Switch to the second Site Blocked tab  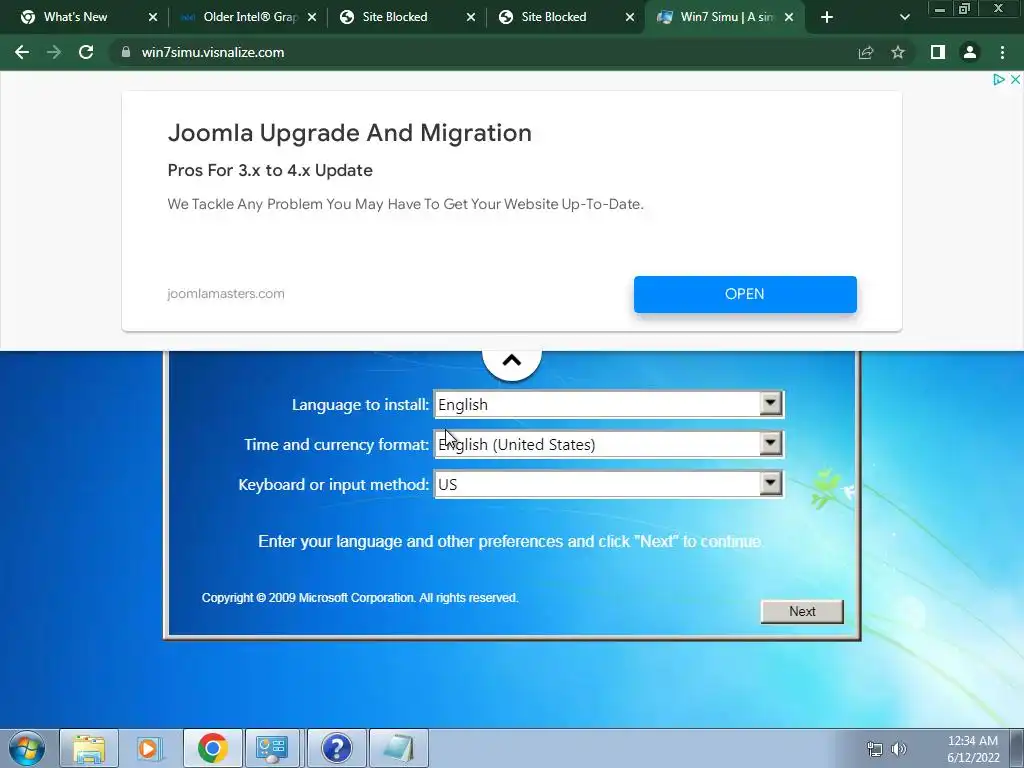pos(554,17)
